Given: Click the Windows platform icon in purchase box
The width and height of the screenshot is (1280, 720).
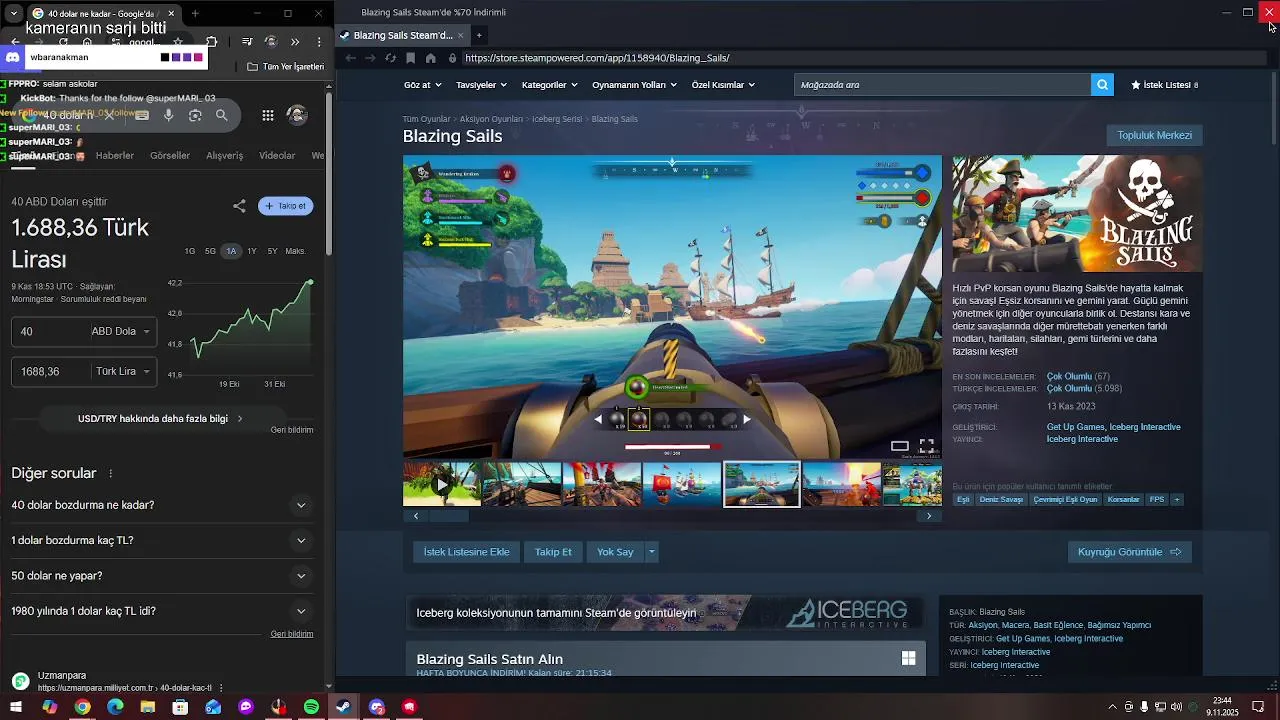Looking at the screenshot, I should (908, 658).
